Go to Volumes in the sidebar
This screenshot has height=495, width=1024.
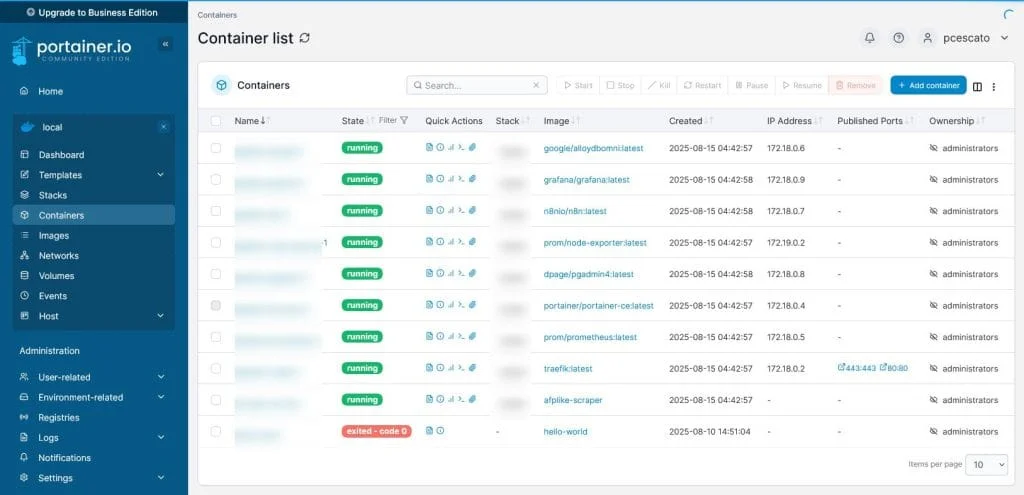[x=56, y=276]
